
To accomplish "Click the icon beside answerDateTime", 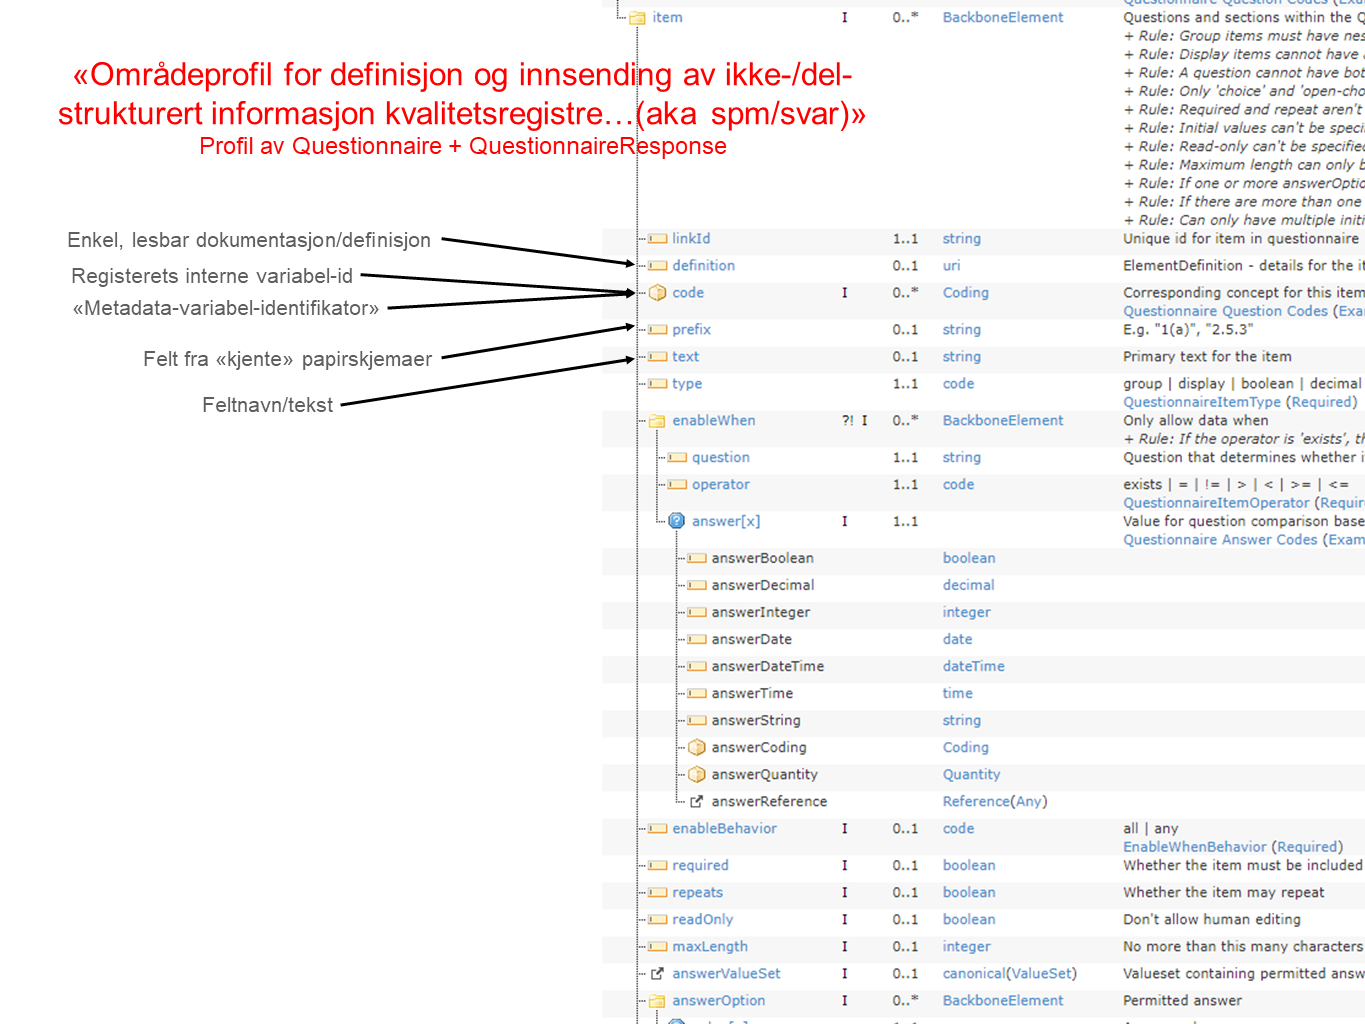I will pyautogui.click(x=697, y=667).
